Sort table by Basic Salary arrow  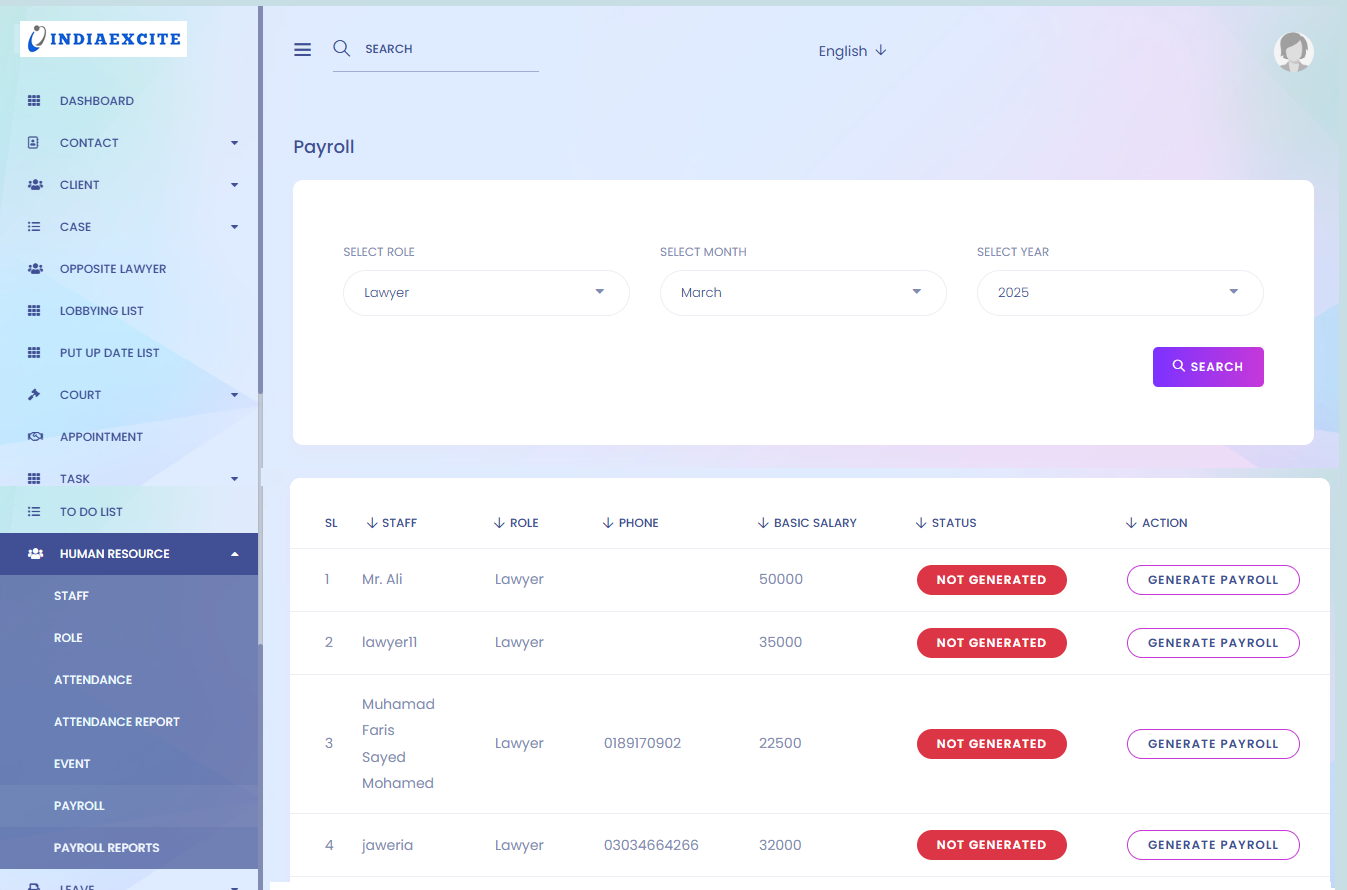pos(764,523)
